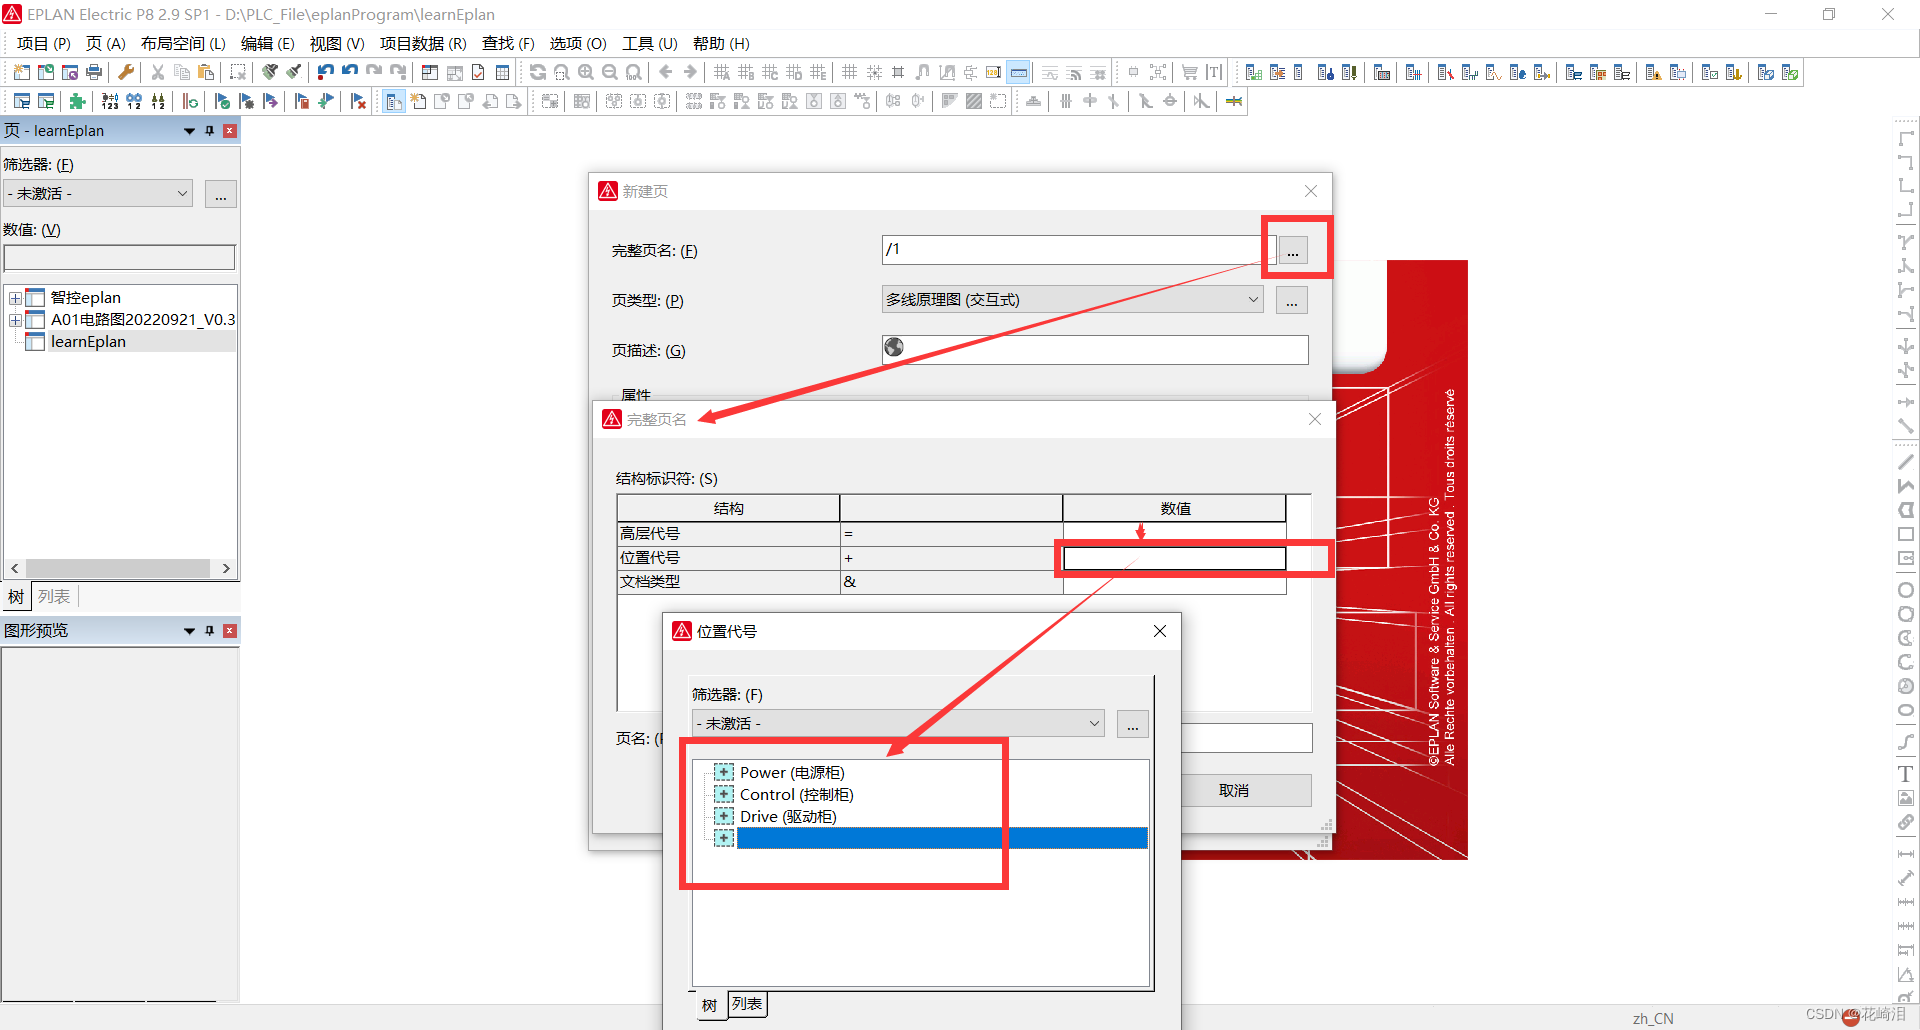Viewport: 1920px width, 1030px height.
Task: Open the 筛选器 dropdown in 位置代号 dialog
Action: coord(898,723)
